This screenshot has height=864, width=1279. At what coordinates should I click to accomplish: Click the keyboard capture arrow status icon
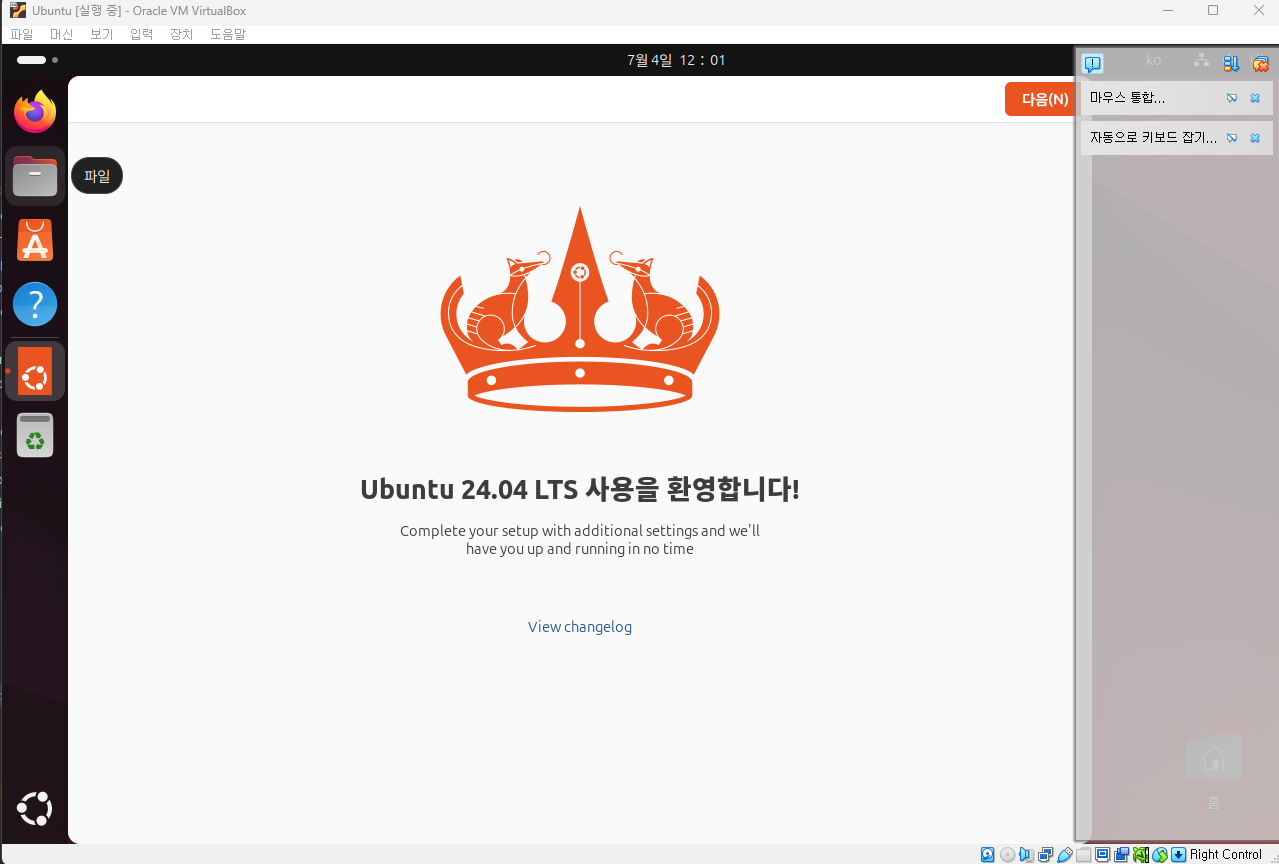click(1179, 854)
